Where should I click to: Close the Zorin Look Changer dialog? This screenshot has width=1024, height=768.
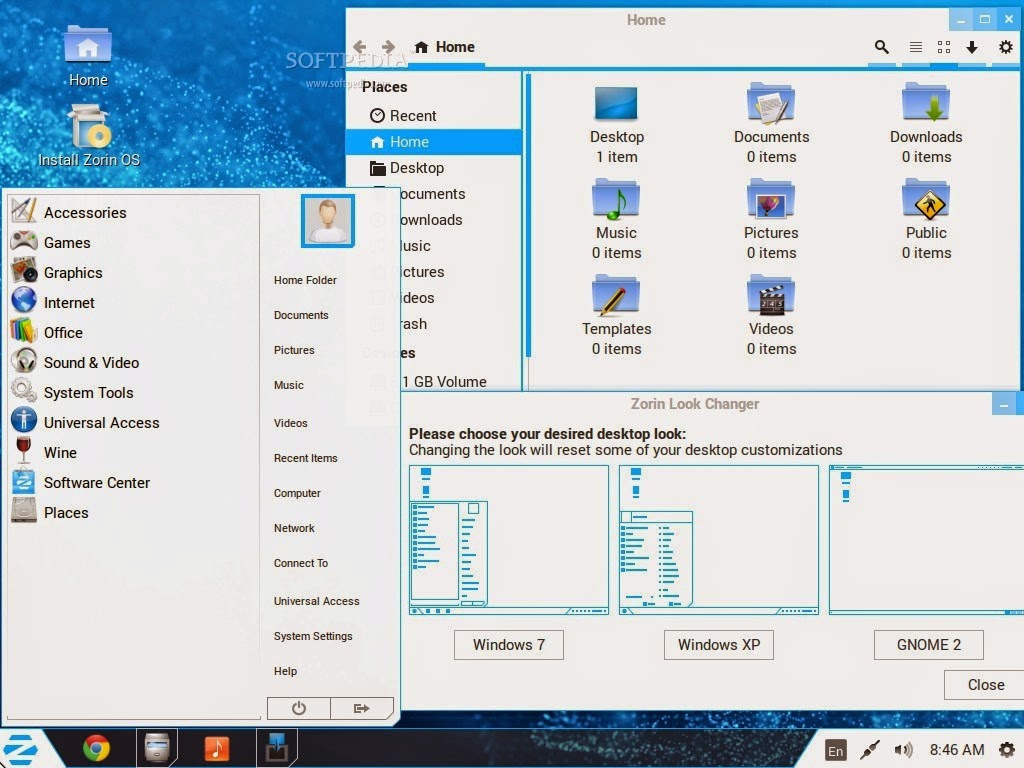tap(985, 684)
